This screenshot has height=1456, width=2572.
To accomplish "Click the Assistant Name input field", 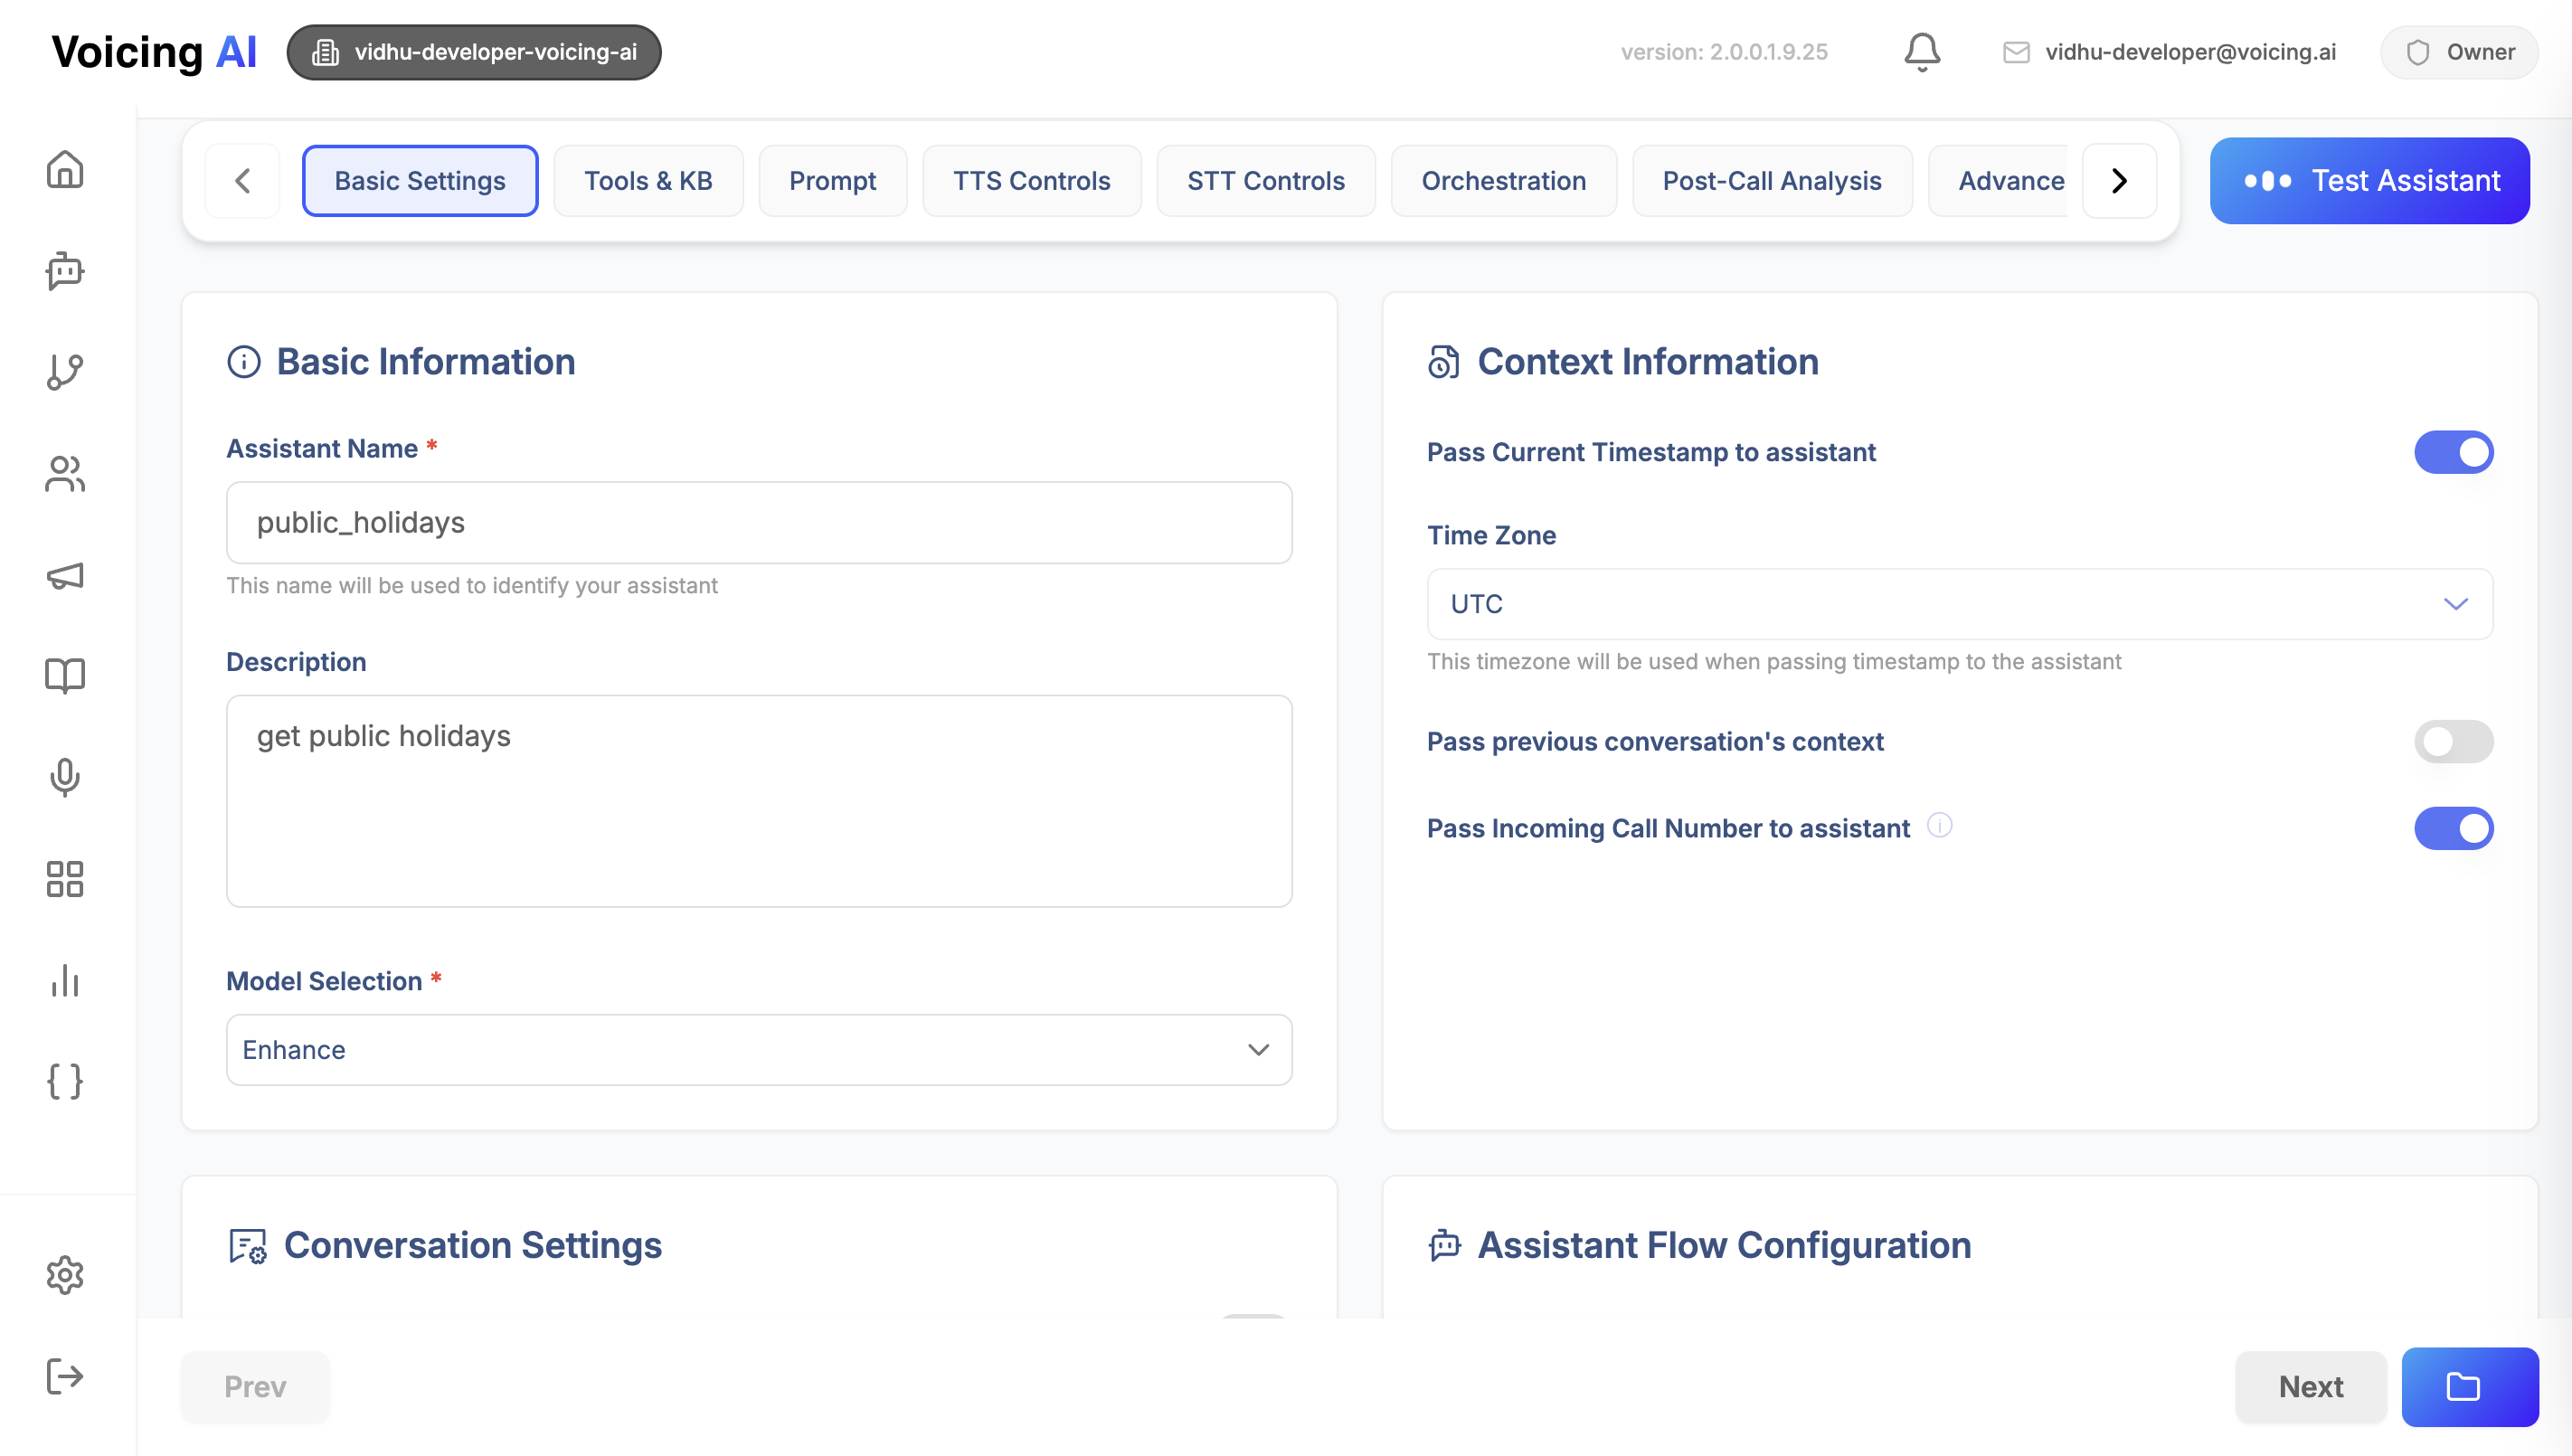I will tap(758, 523).
